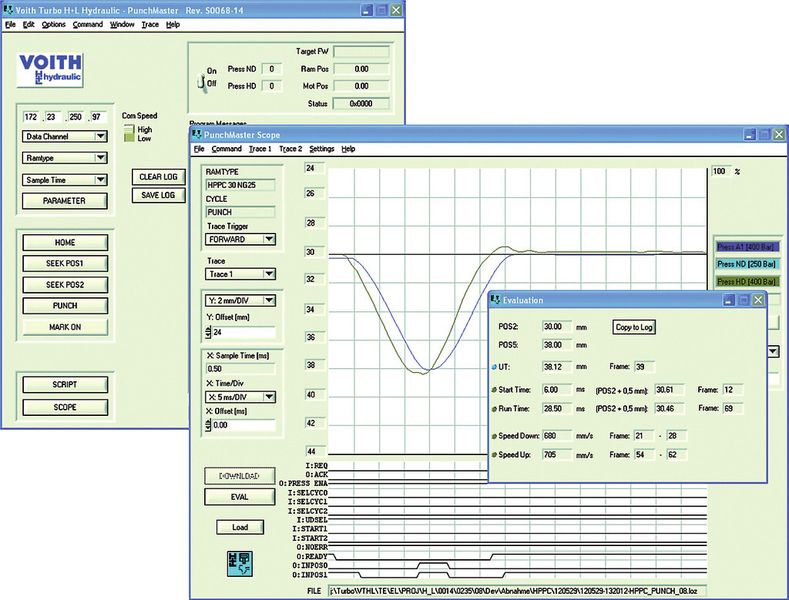Screen dimensions: 789x600
Task: Click the Run Time indicator bullet
Action: [494, 409]
